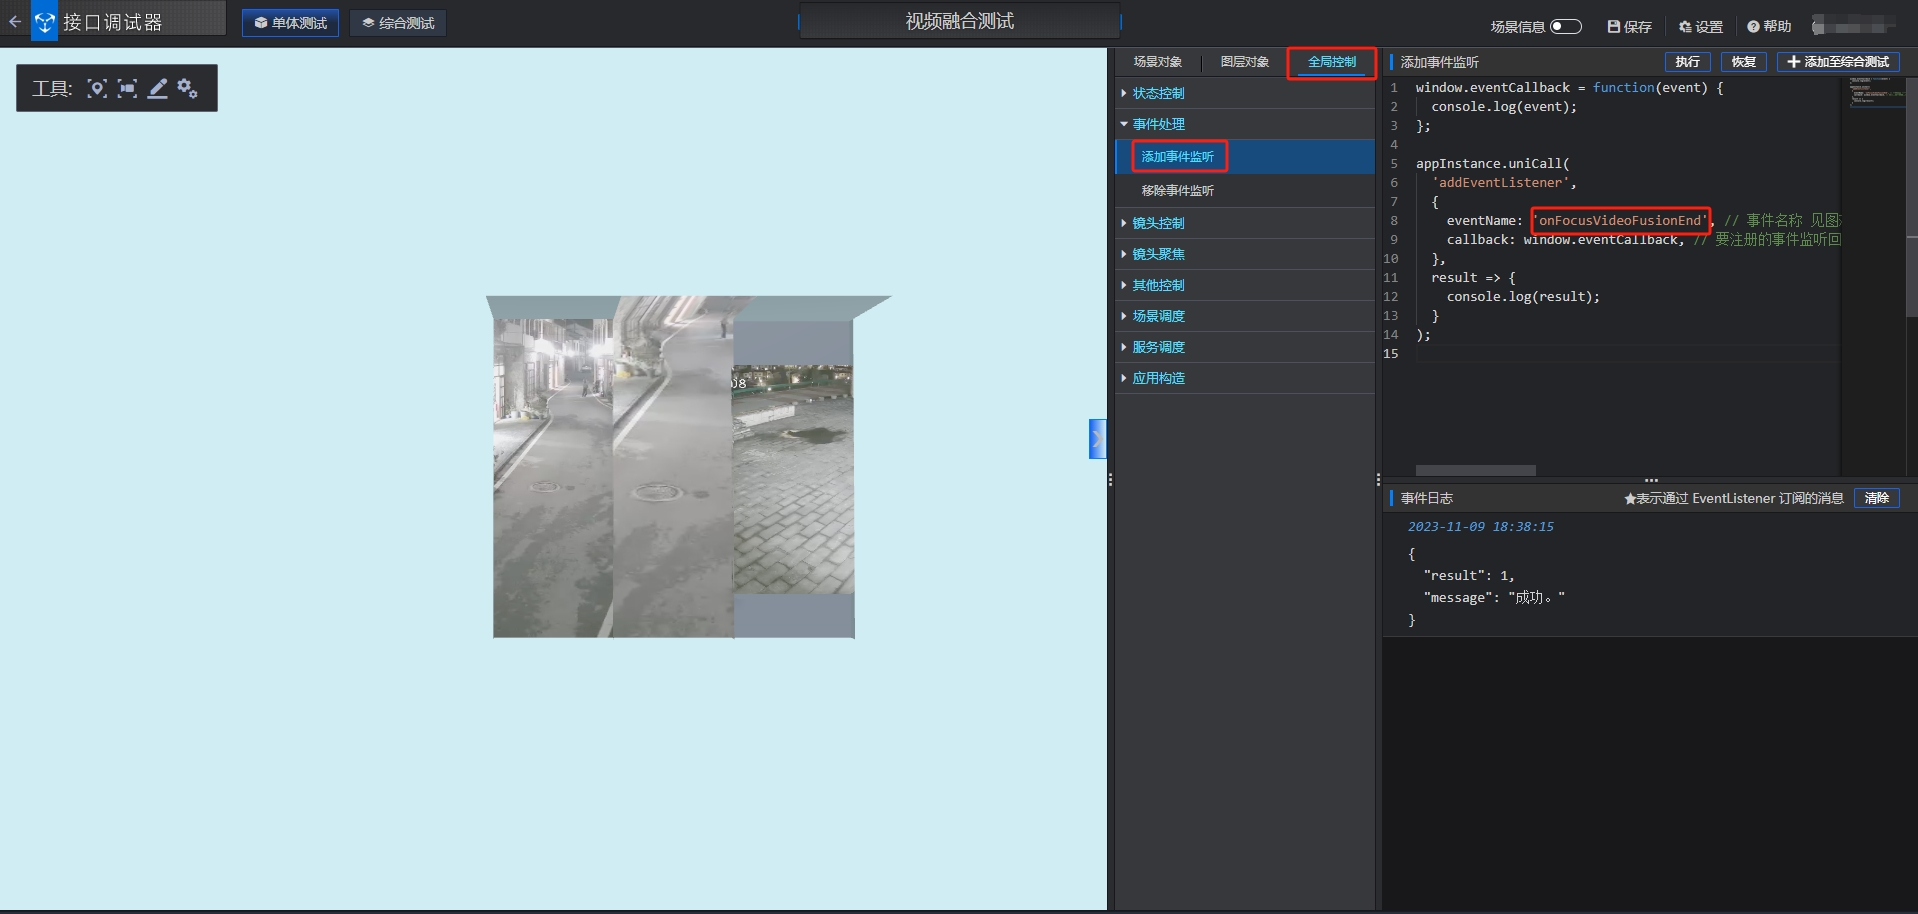Collapse the panel with blue side arrow

1097,439
